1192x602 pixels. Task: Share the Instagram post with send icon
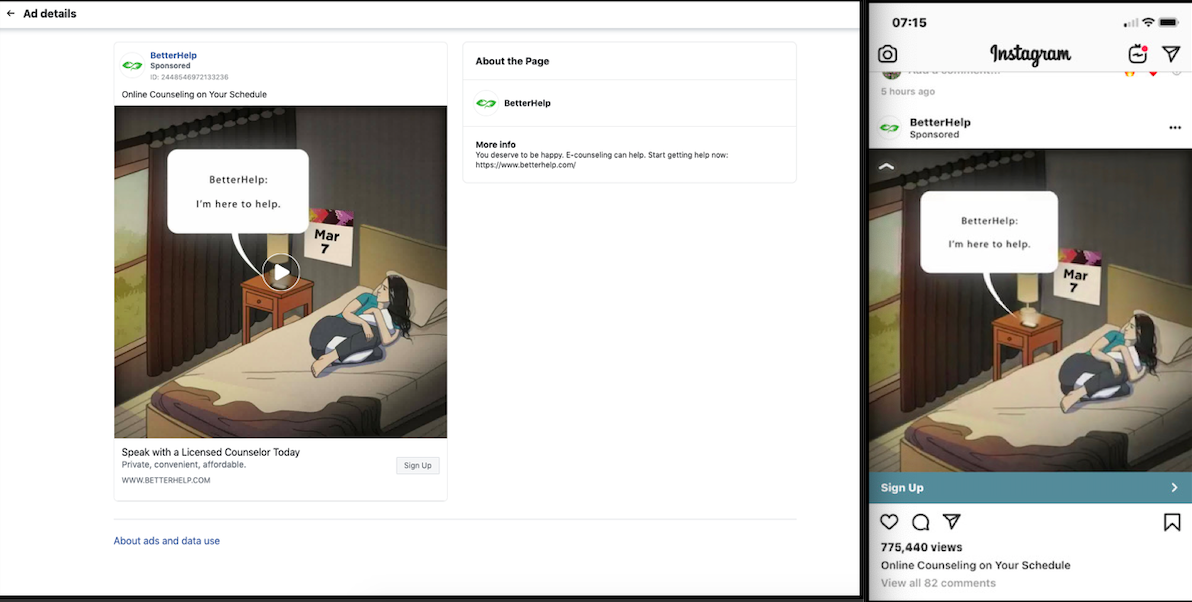click(952, 521)
